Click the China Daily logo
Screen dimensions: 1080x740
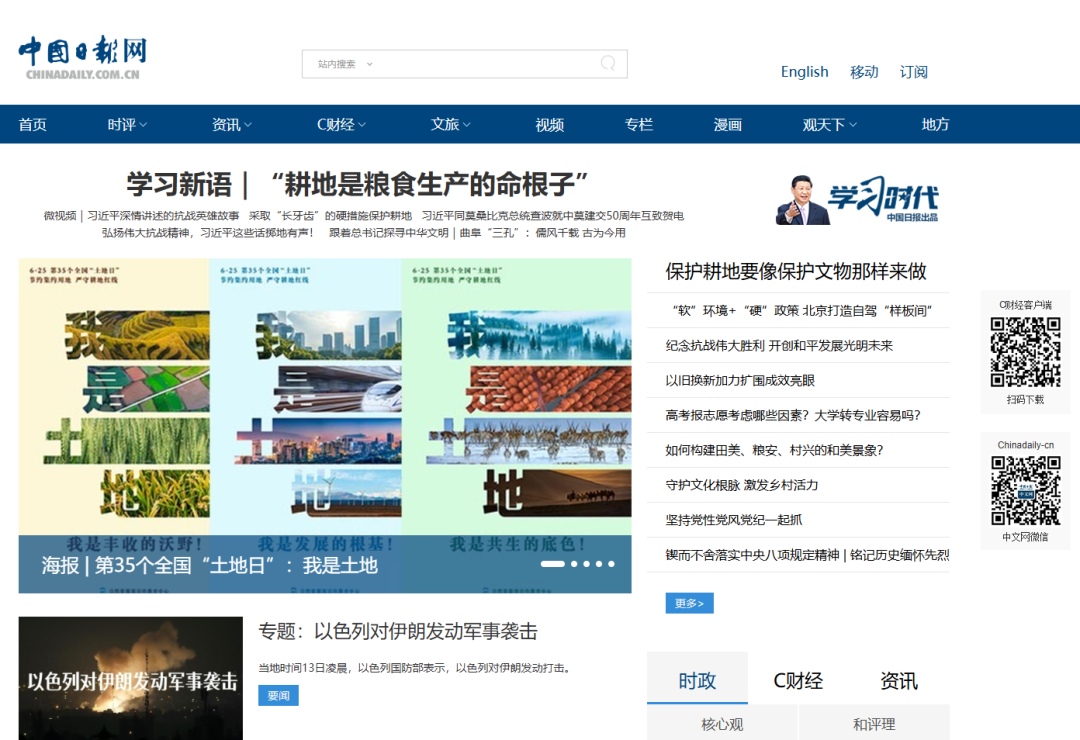(x=82, y=58)
